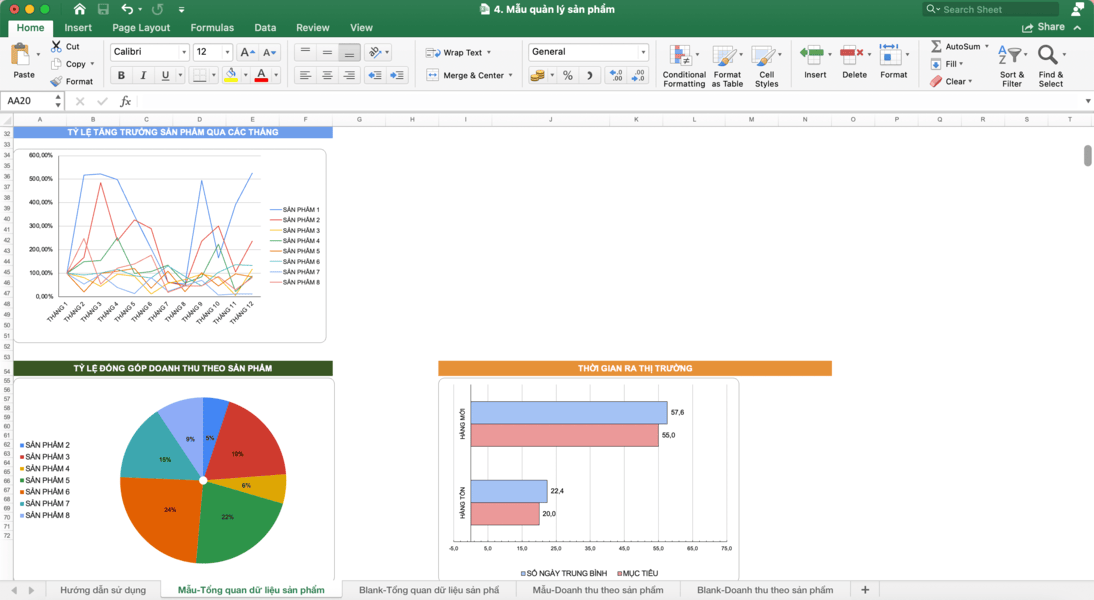Click the increase font size icon
1094x600 pixels.
(x=247, y=52)
